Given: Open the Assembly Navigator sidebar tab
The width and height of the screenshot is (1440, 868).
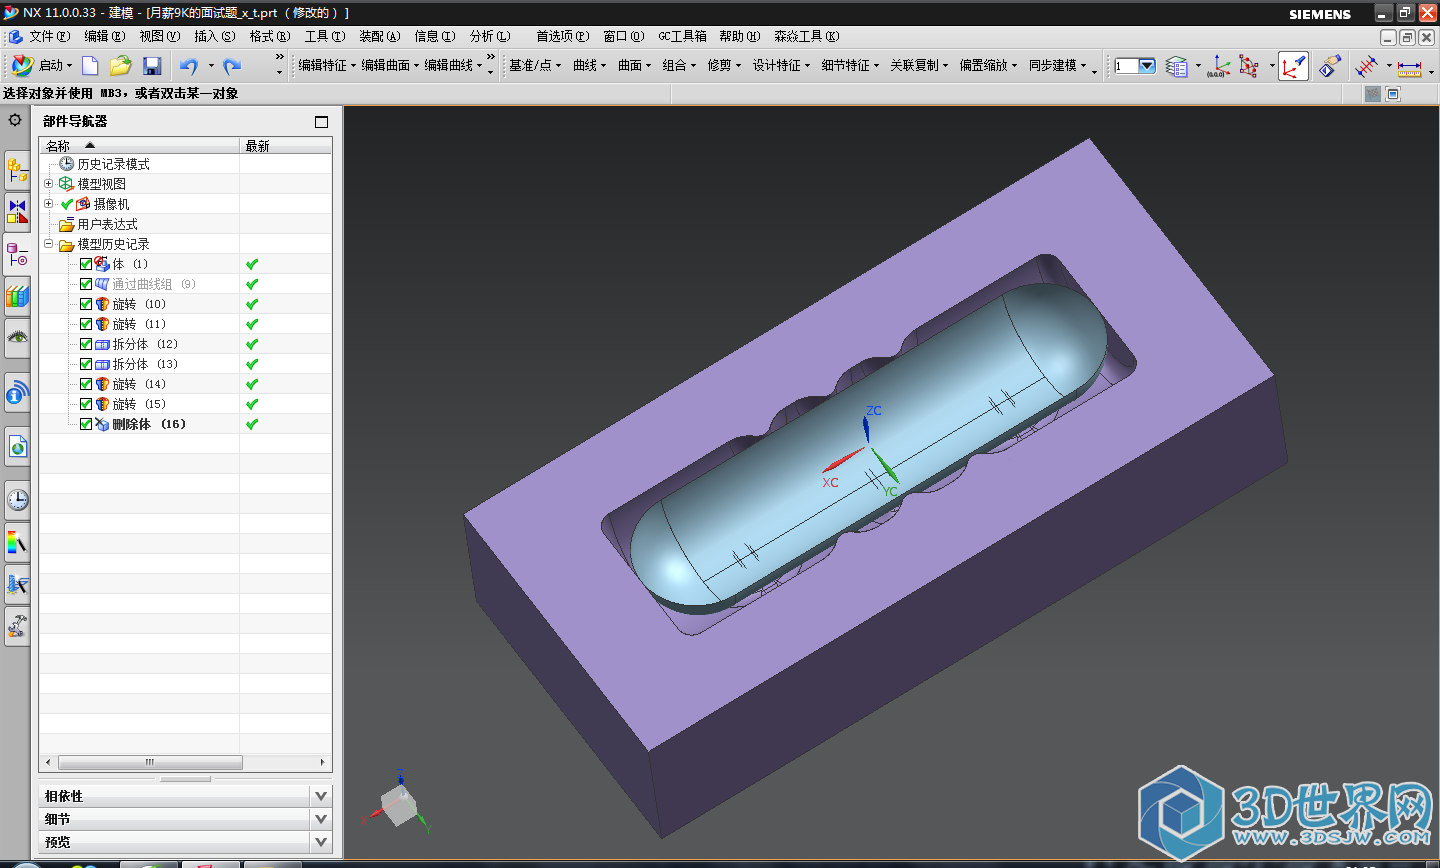Looking at the screenshot, I should pyautogui.click(x=17, y=171).
